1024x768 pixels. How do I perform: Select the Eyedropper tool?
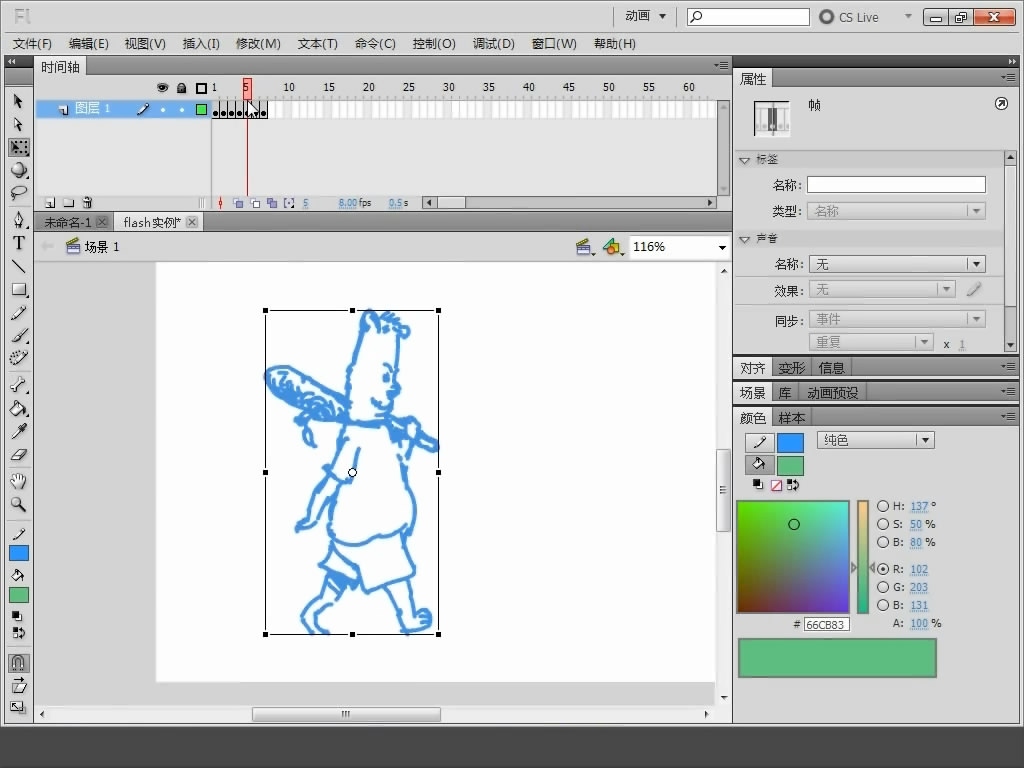pyautogui.click(x=18, y=432)
